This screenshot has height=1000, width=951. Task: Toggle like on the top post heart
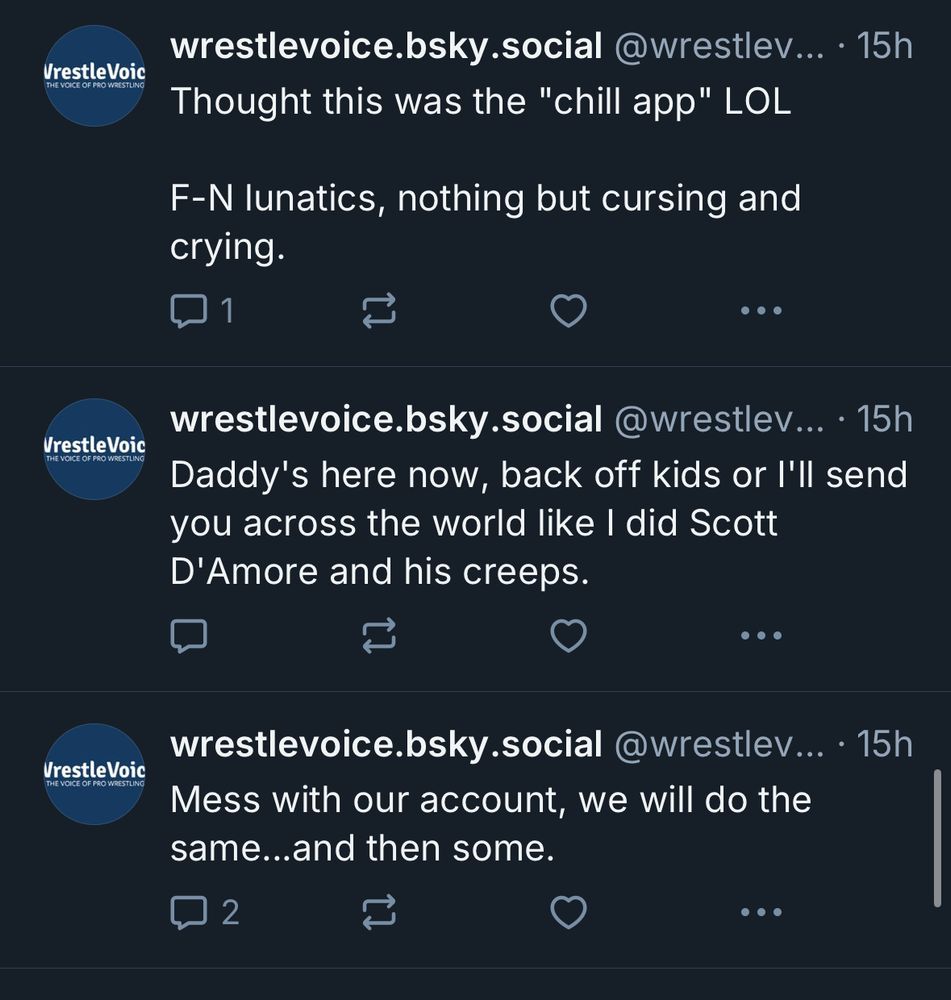[568, 311]
